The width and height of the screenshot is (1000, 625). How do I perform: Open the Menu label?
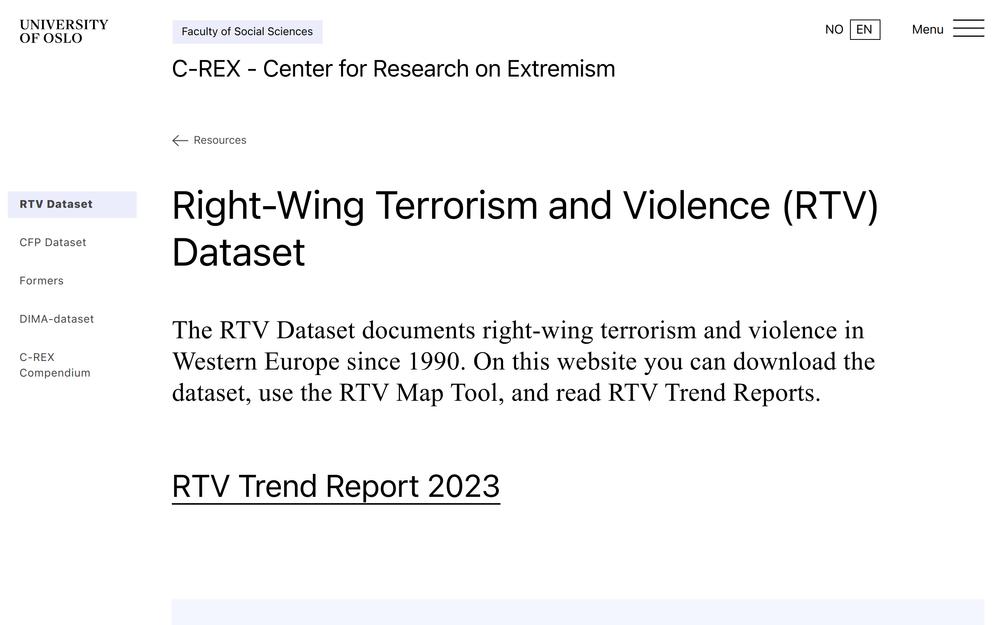(927, 29)
